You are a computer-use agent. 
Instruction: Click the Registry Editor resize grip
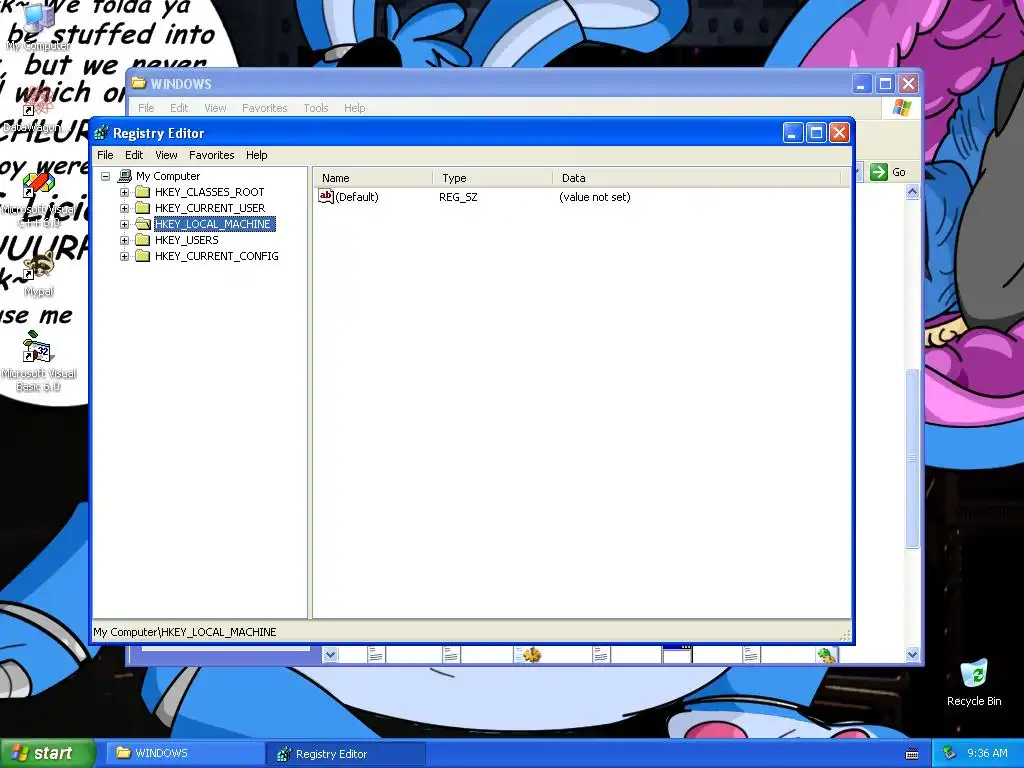tap(845, 635)
